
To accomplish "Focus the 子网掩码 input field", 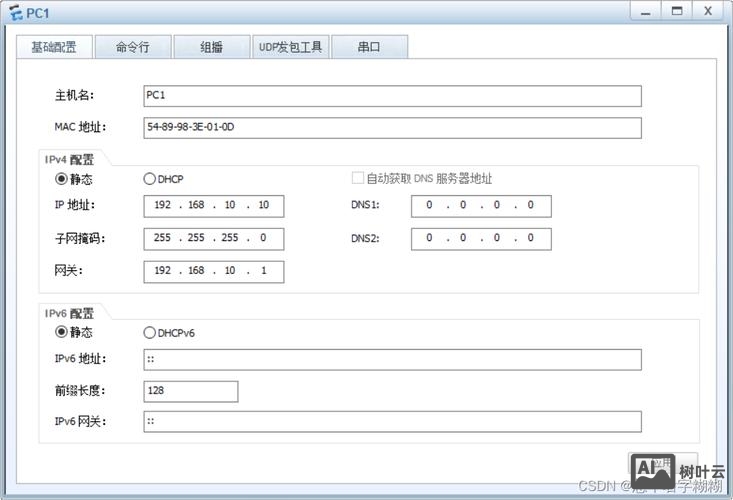I will pyautogui.click(x=214, y=239).
